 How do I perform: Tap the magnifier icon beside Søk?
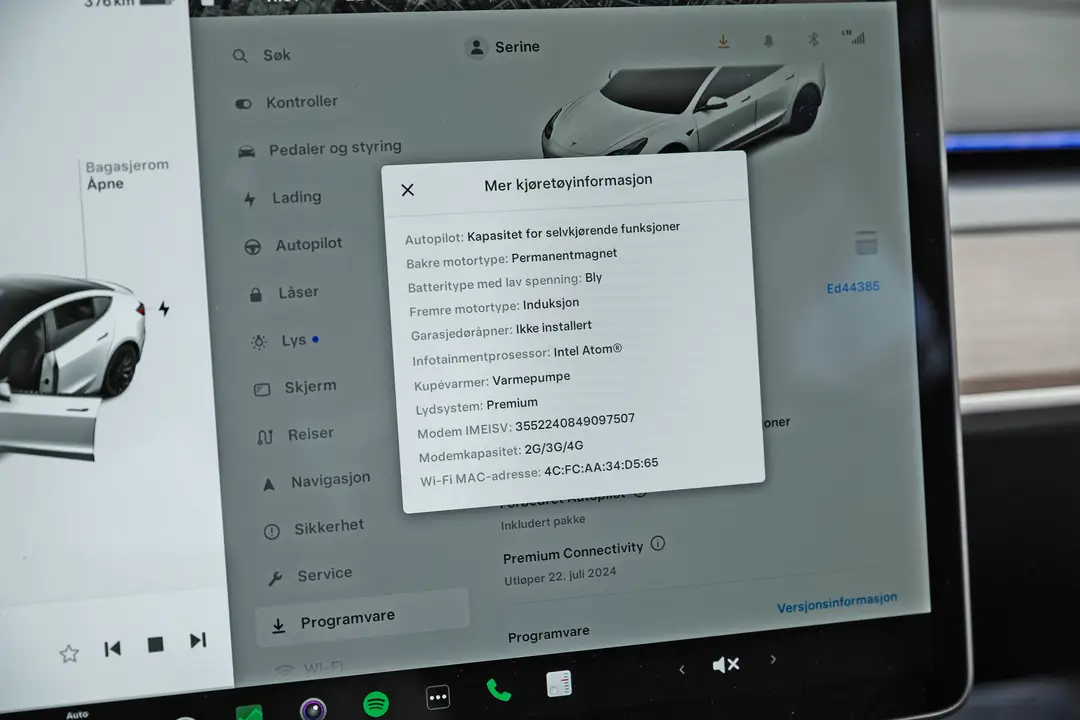(240, 56)
